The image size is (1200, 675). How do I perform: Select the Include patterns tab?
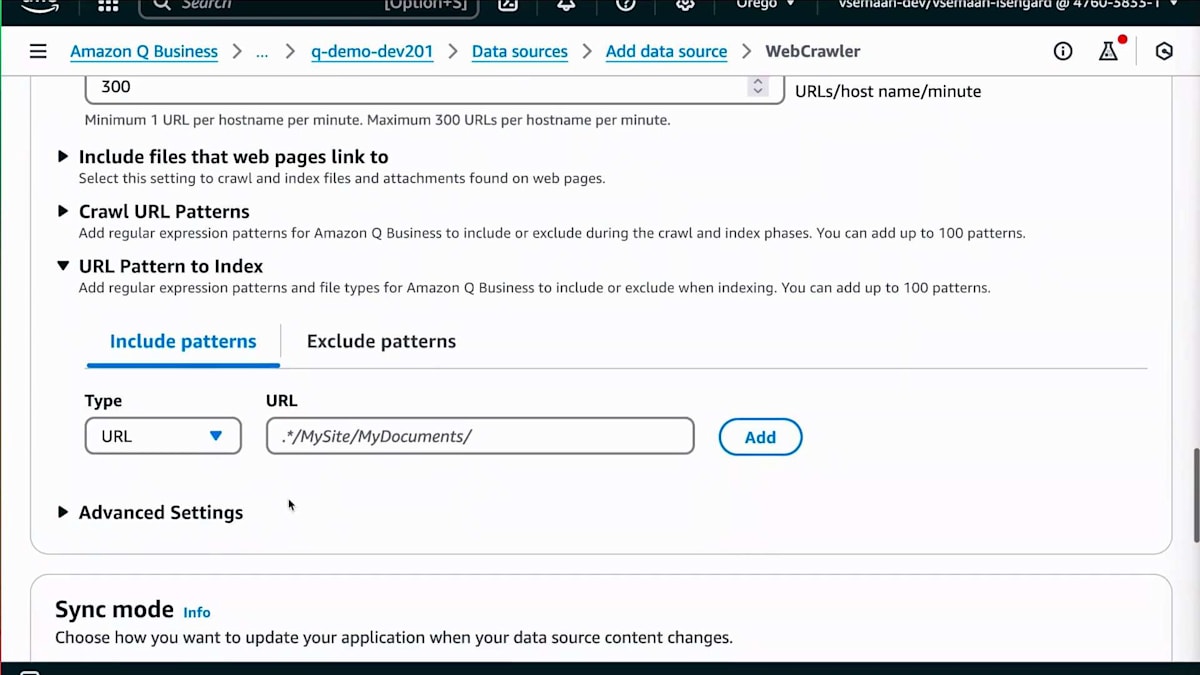point(183,342)
